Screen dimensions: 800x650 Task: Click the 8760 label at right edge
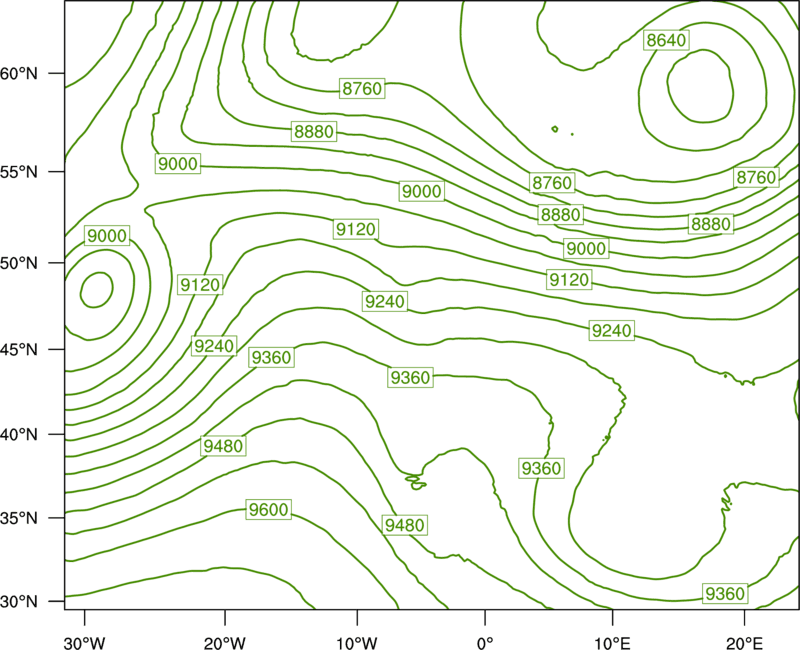coord(756,177)
